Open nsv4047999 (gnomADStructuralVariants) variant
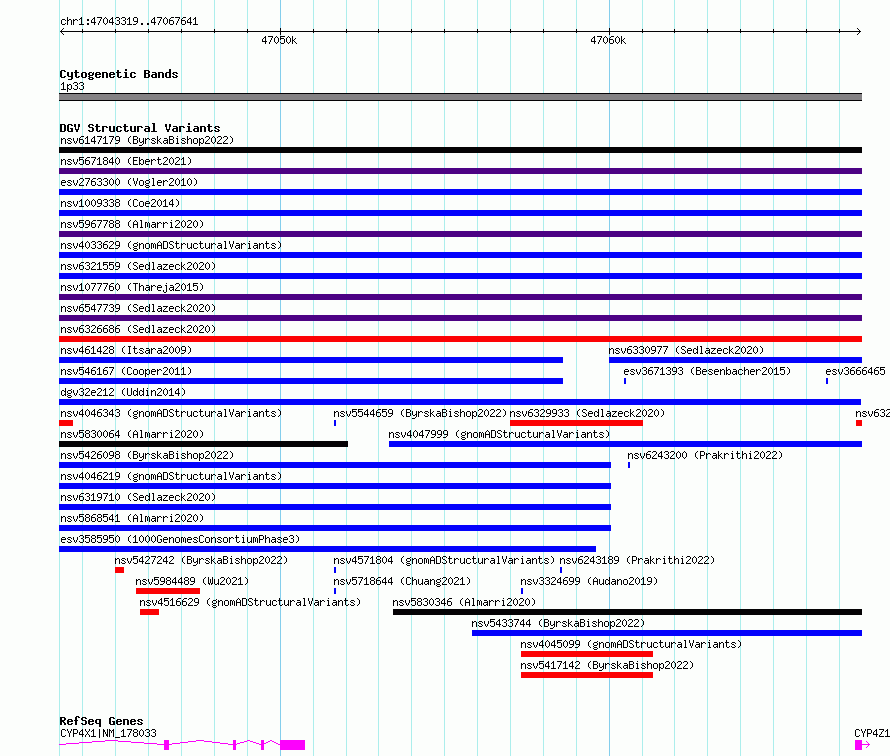890x756 pixels. 499,434
